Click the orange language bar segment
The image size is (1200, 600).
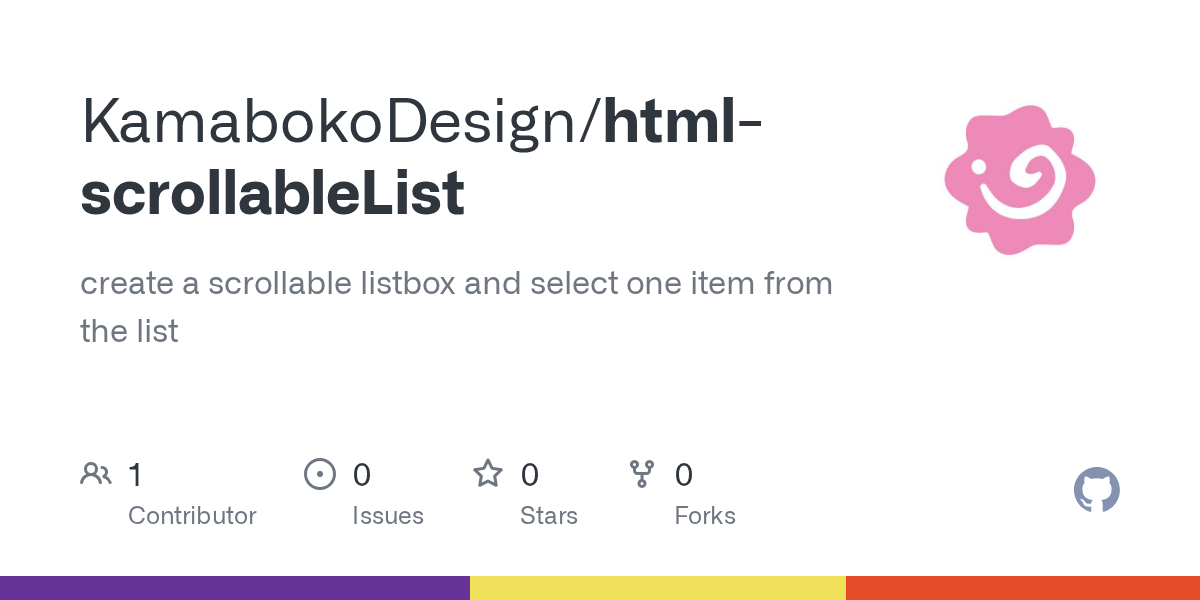[1023, 588]
